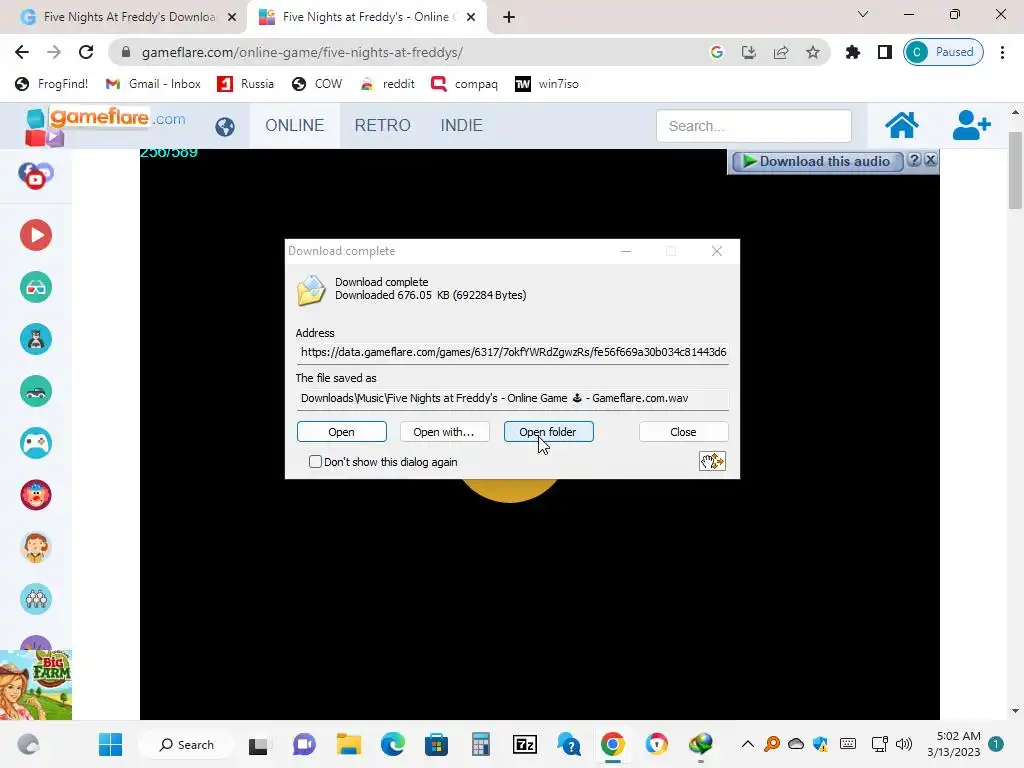Open 7-Zip from the taskbar
Image resolution: width=1024 pixels, height=768 pixels.
pos(524,744)
